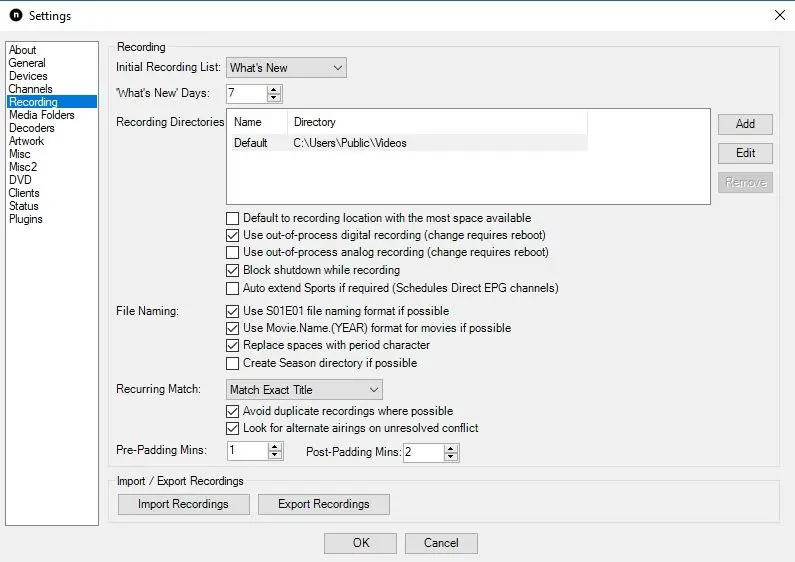Decrease 'What's New' Days with down arrow
Viewport: 795px width, 562px height.
pos(274,97)
